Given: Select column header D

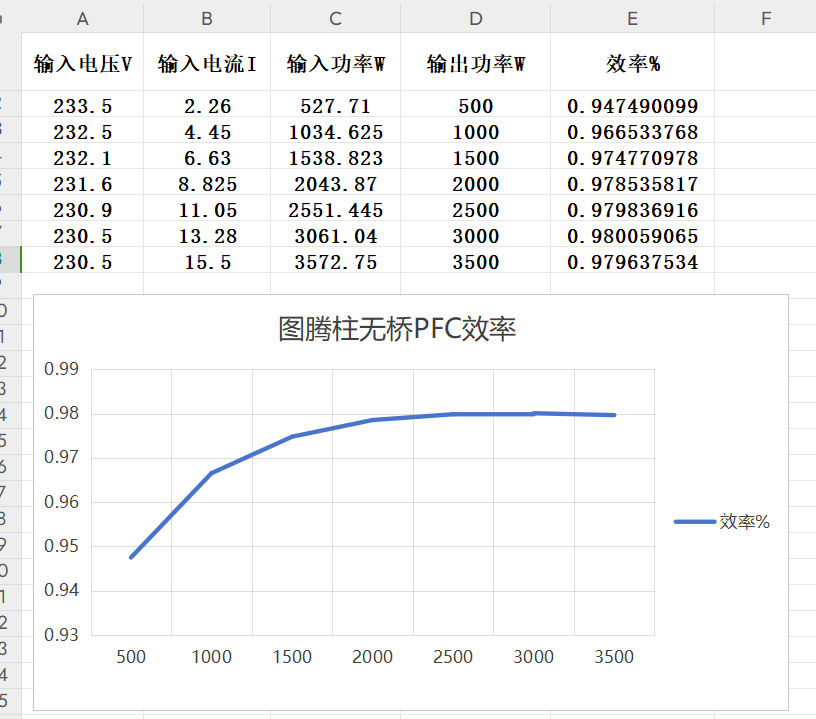Looking at the screenshot, I should point(475,17).
